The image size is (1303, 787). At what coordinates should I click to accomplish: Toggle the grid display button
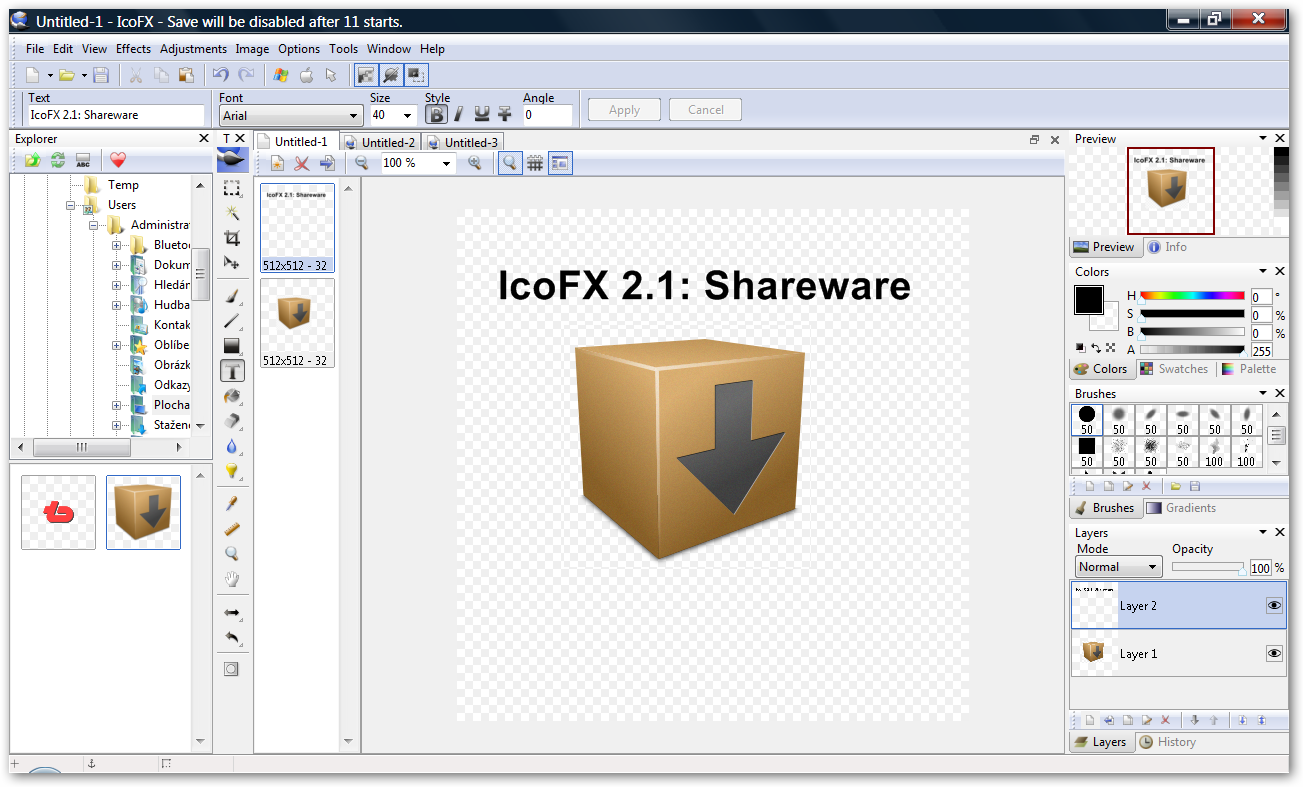pos(535,163)
